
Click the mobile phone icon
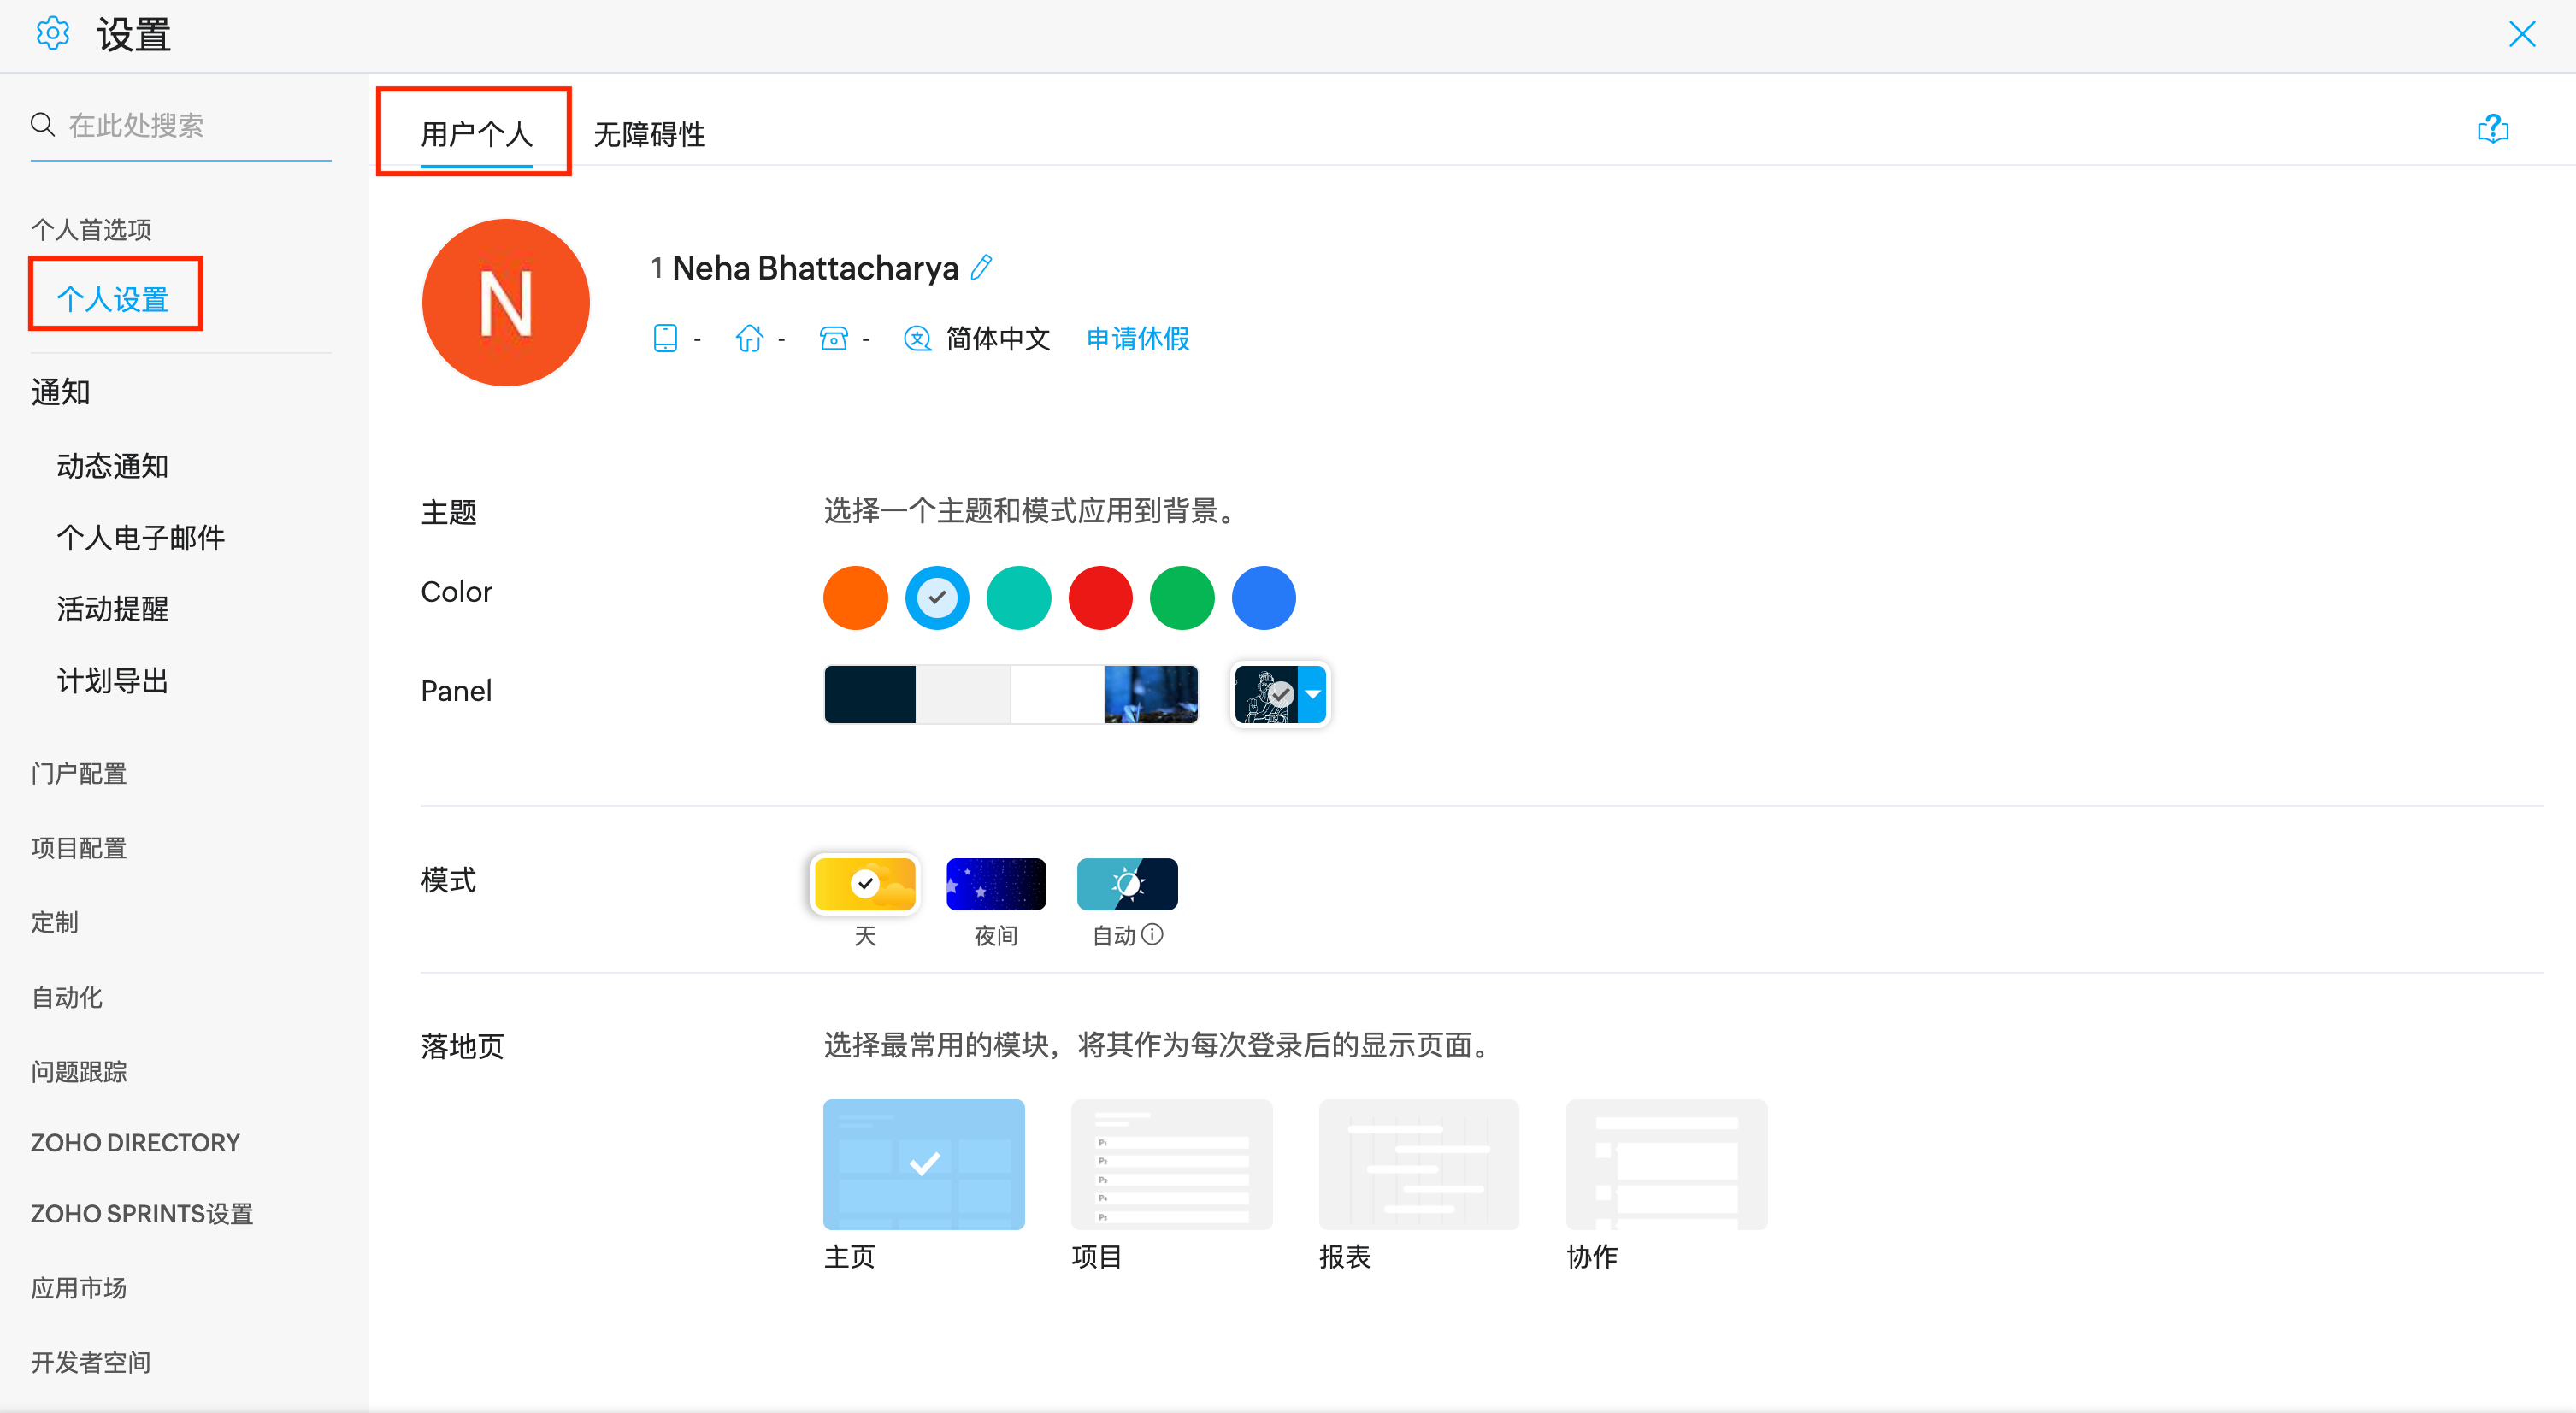(x=665, y=339)
